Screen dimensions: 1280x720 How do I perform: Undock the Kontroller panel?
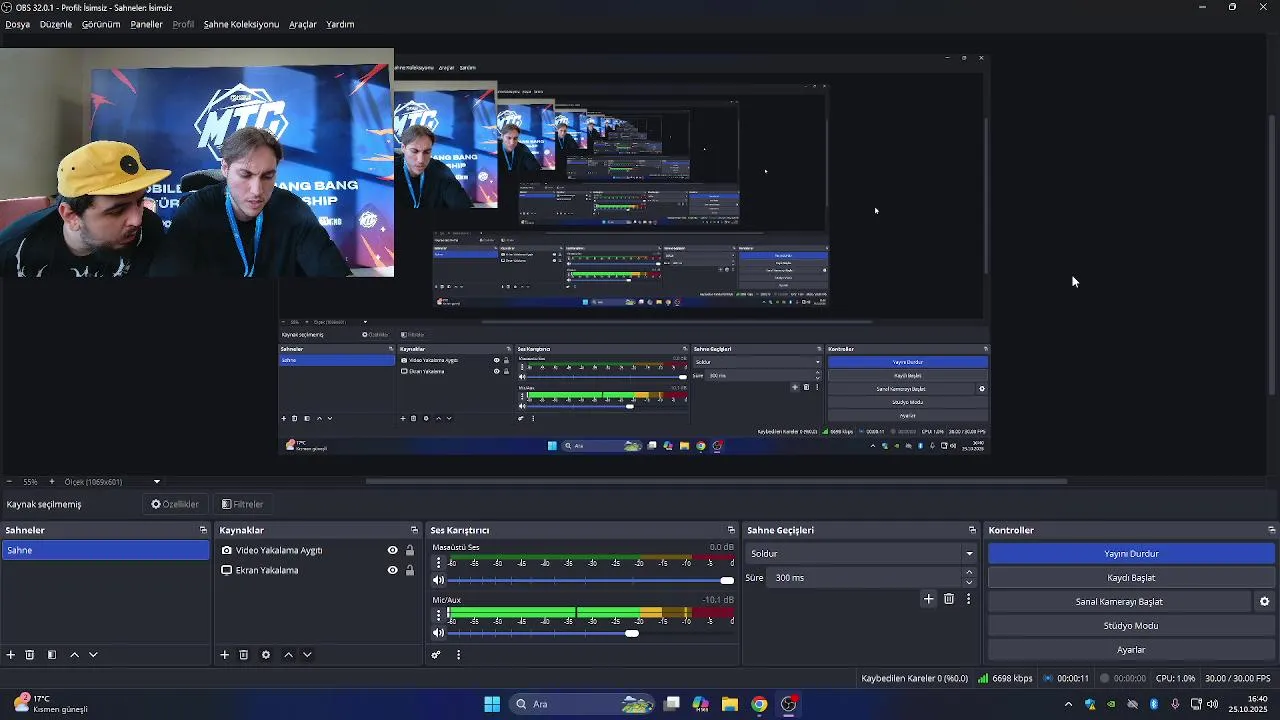tap(1272, 530)
